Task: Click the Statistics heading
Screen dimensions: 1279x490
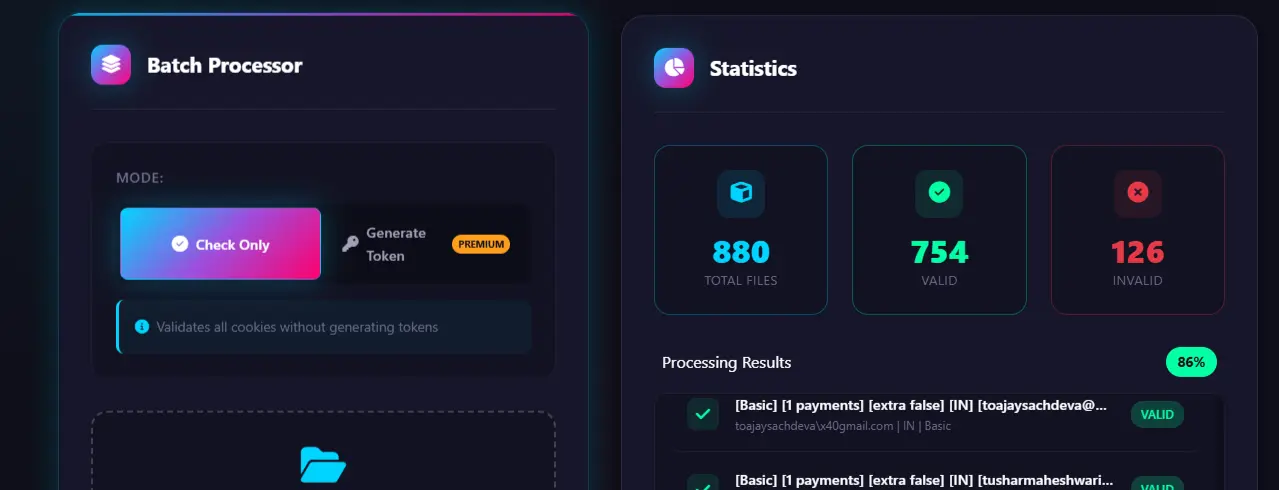Action: [753, 69]
